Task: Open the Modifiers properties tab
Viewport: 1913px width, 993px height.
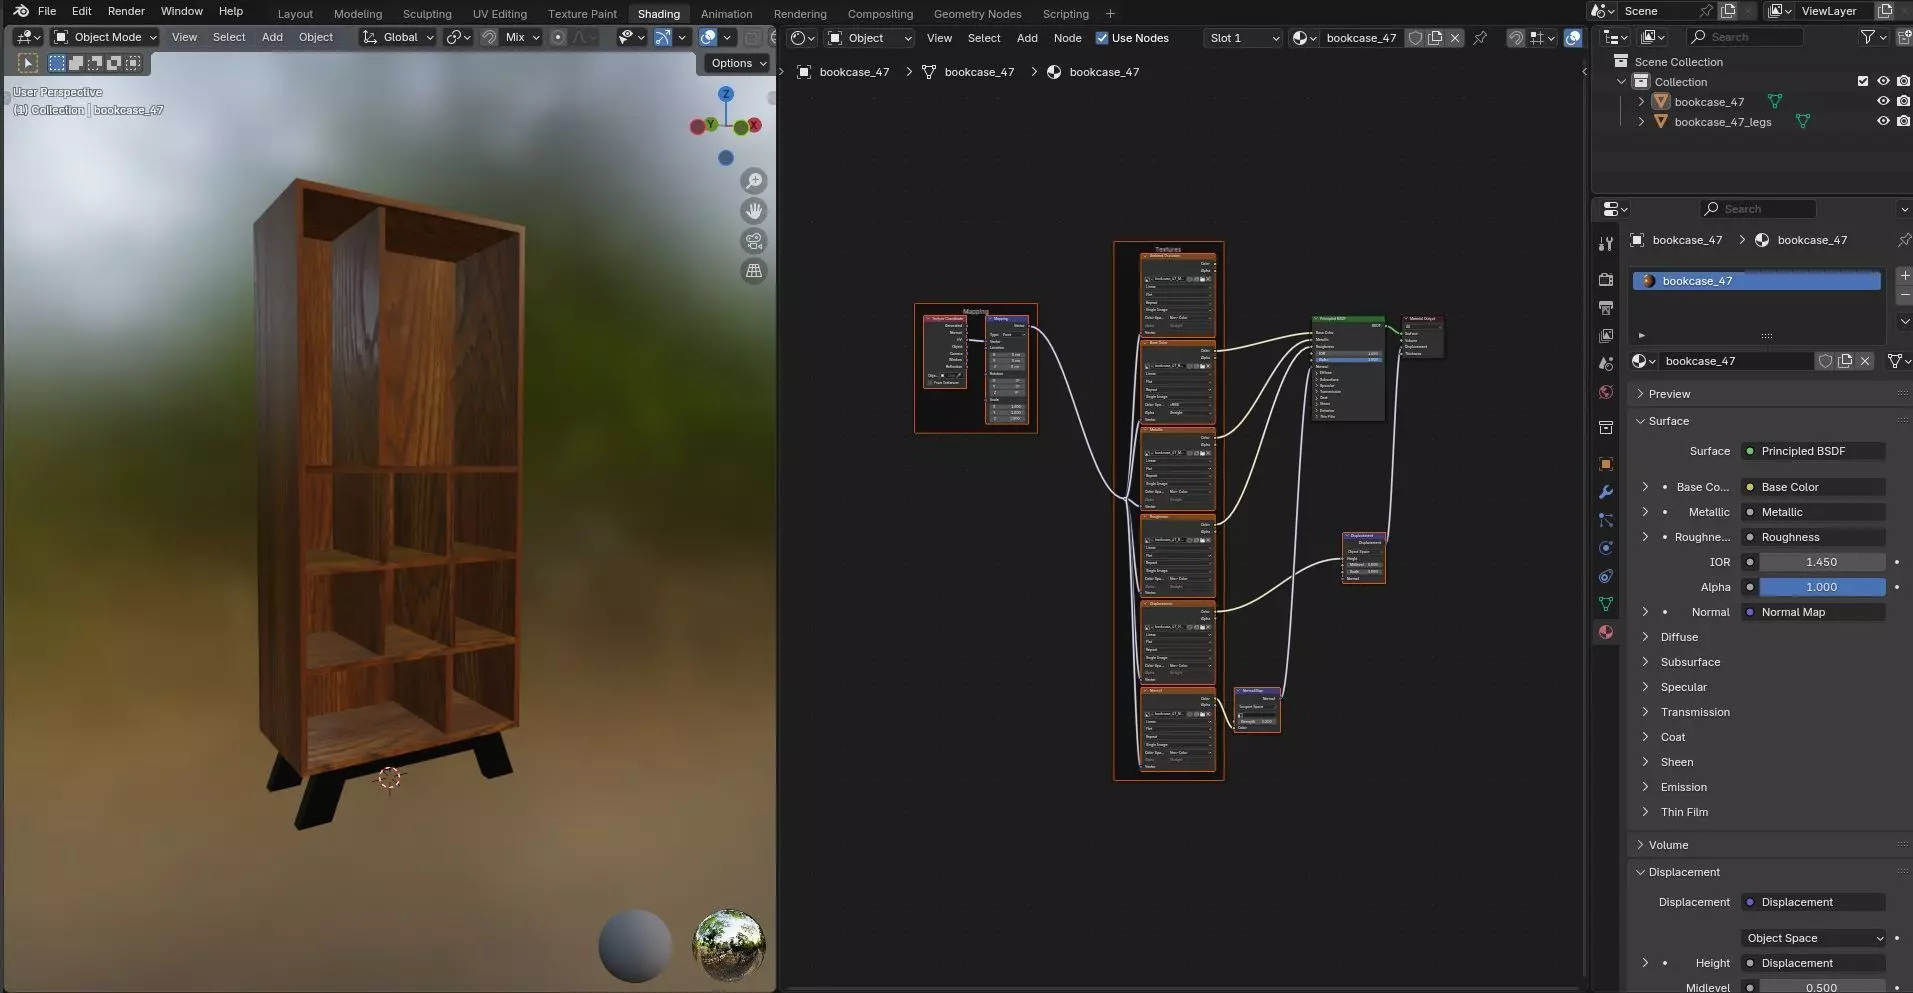Action: pyautogui.click(x=1606, y=492)
